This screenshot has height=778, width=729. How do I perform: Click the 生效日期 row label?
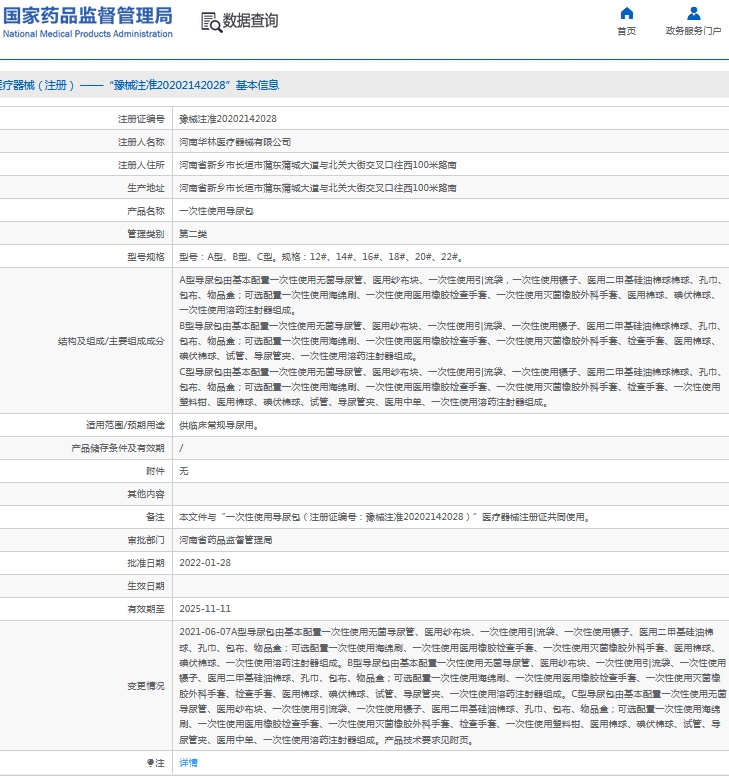[145, 586]
